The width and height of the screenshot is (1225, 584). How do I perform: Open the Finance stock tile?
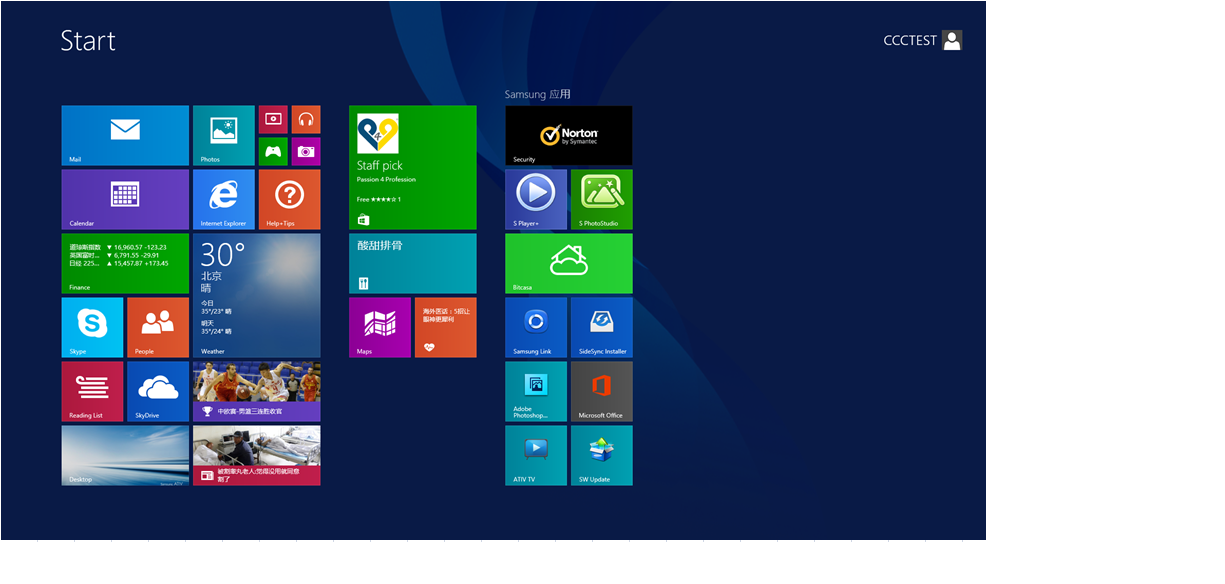click(x=125, y=263)
